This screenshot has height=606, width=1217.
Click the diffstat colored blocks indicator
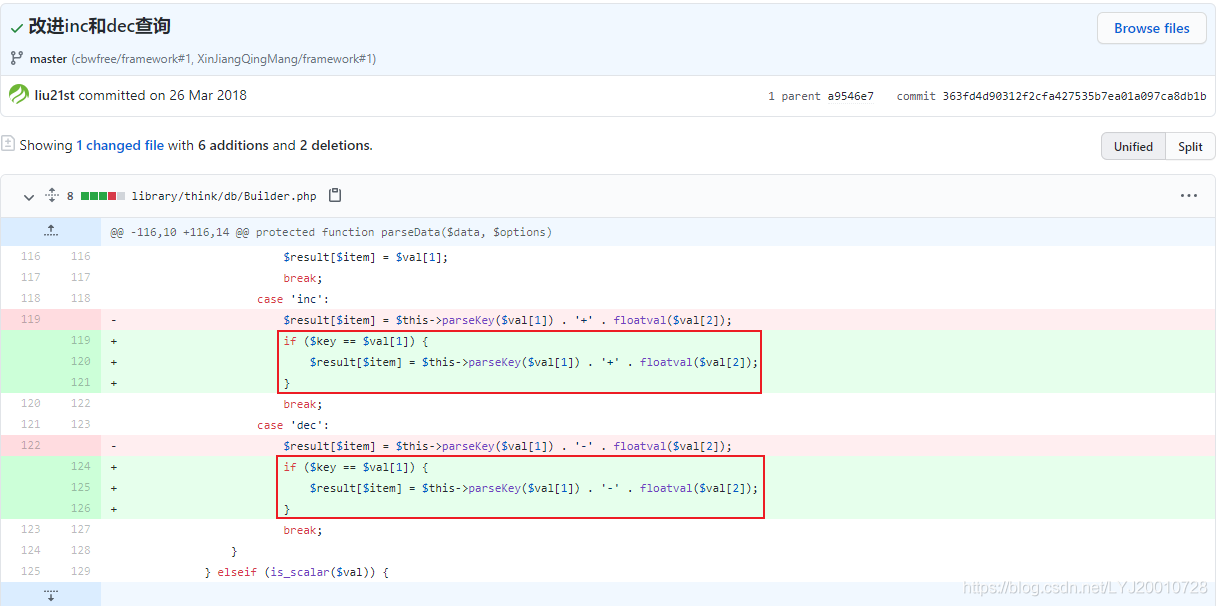click(103, 196)
